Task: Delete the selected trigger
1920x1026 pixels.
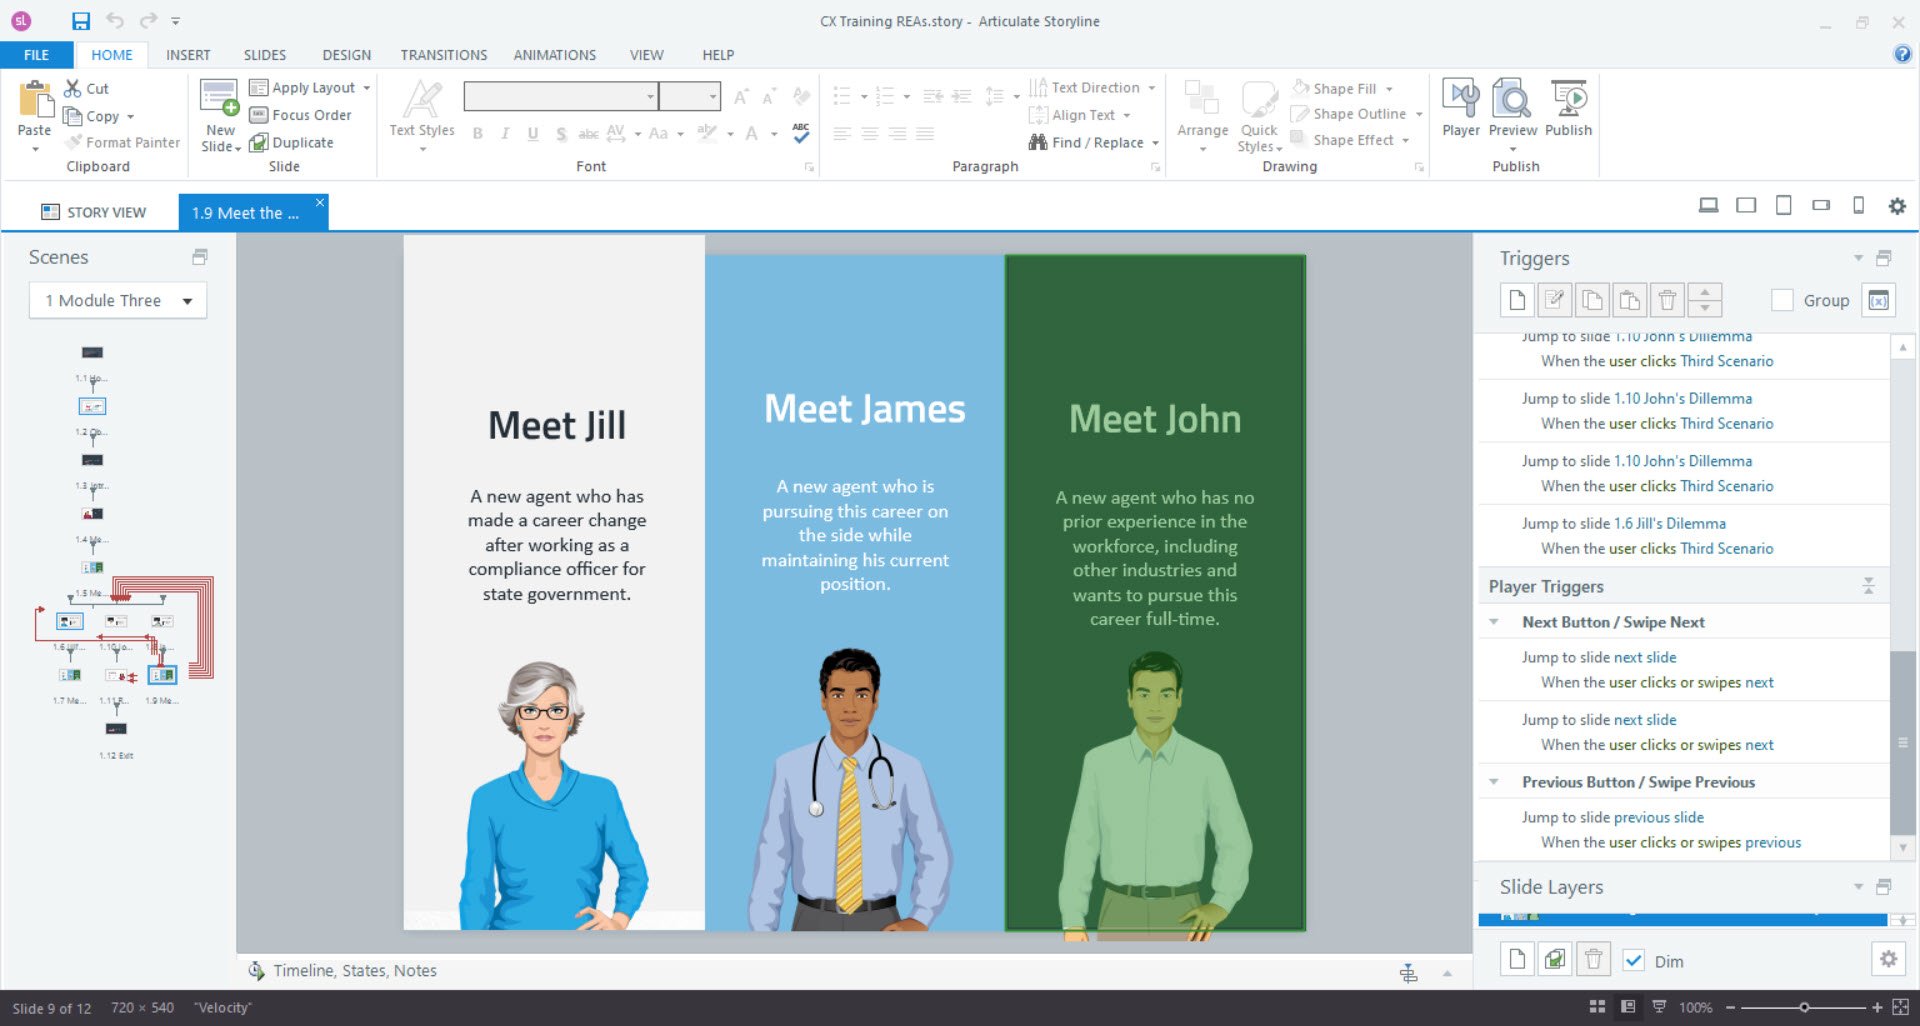Action: tap(1667, 300)
